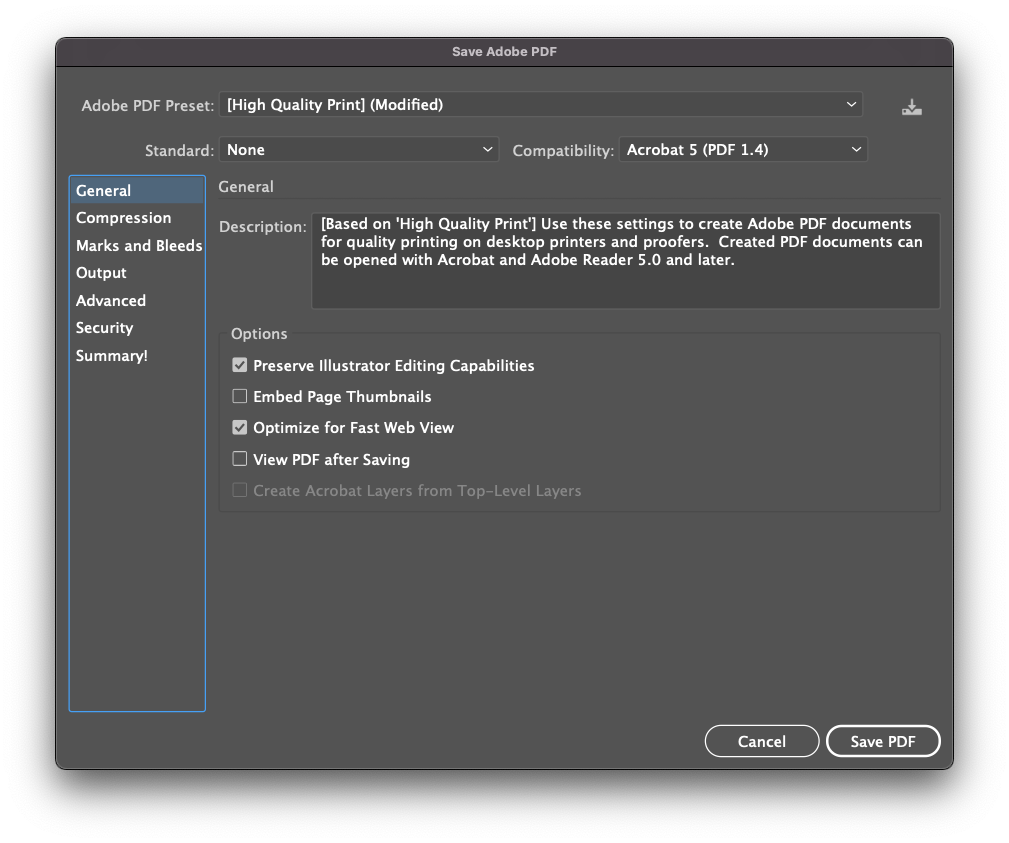Toggle Optimize for Fast Web View
This screenshot has width=1009, height=843.
tap(239, 427)
